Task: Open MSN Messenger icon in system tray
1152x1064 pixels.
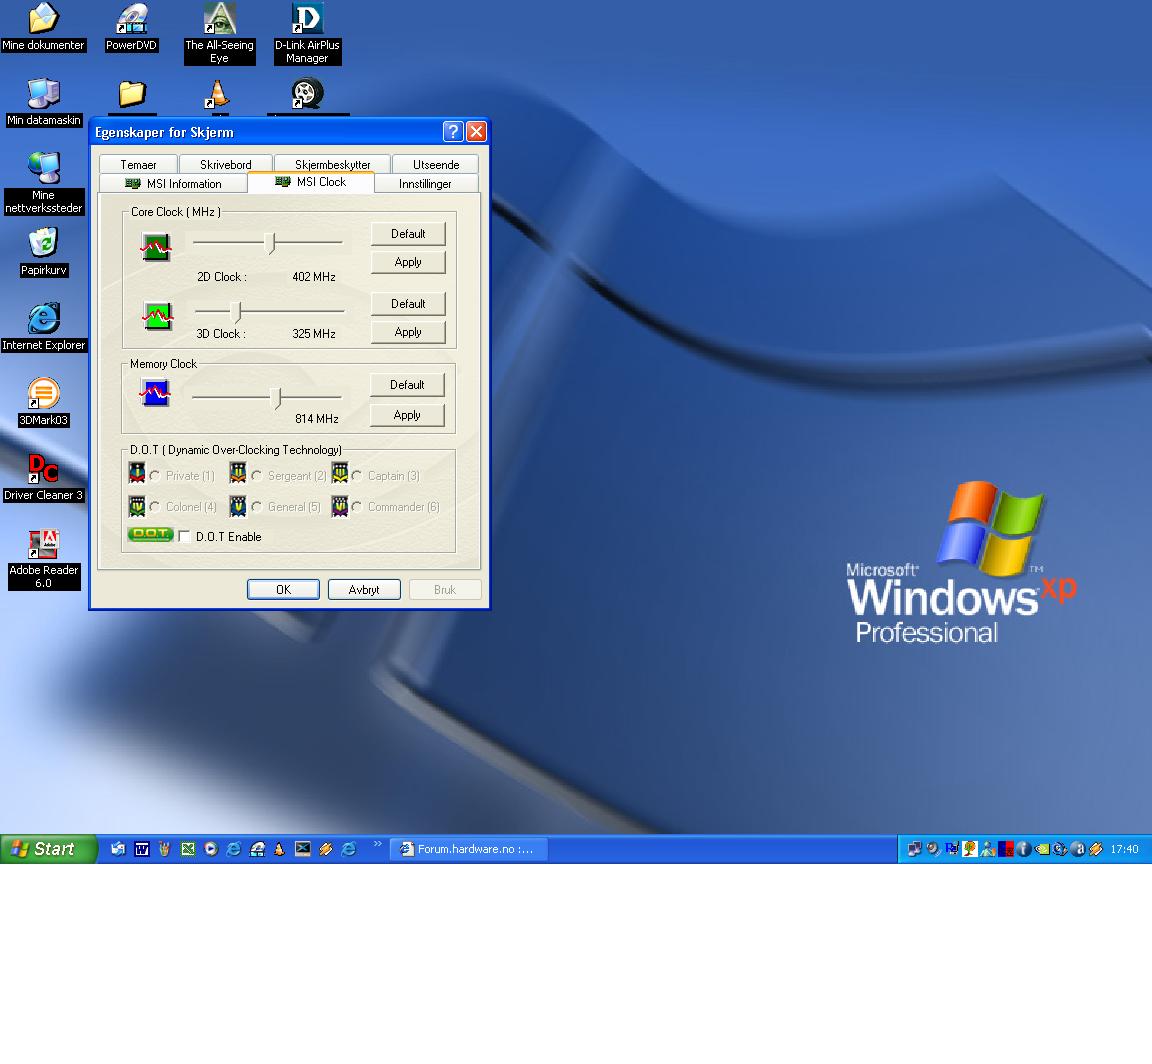Action: pyautogui.click(x=988, y=849)
